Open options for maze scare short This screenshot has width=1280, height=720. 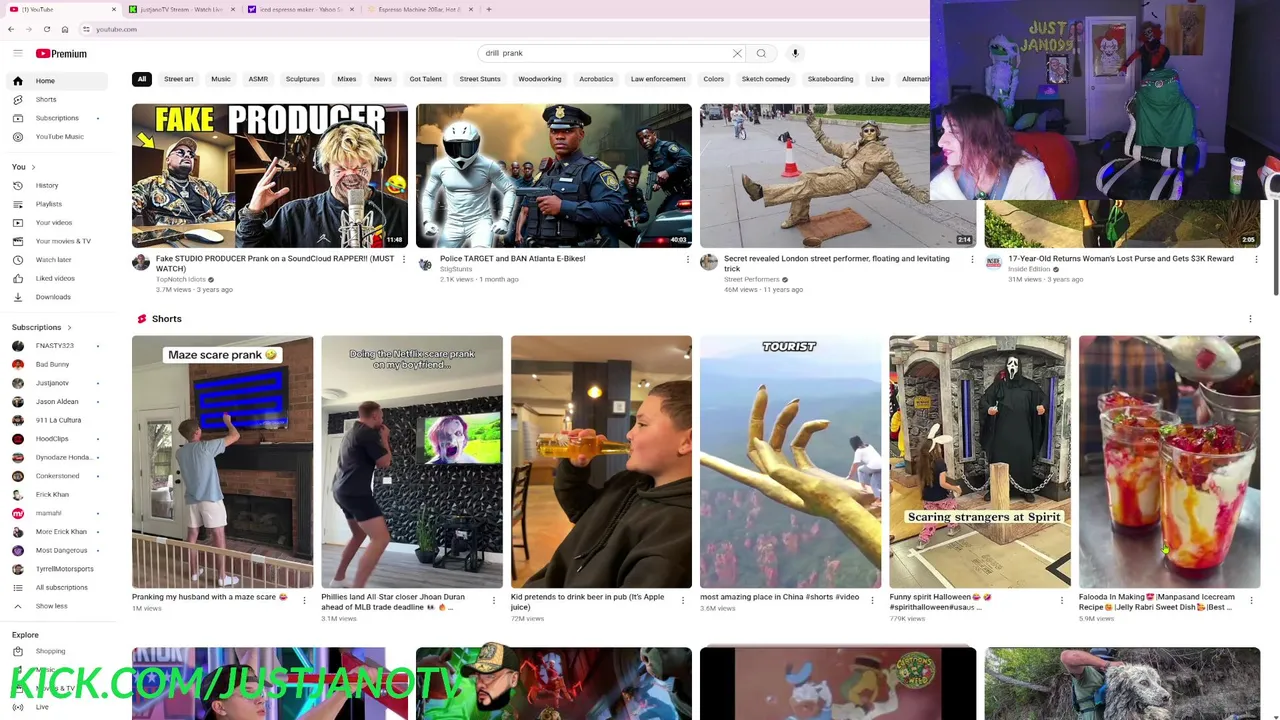304,600
